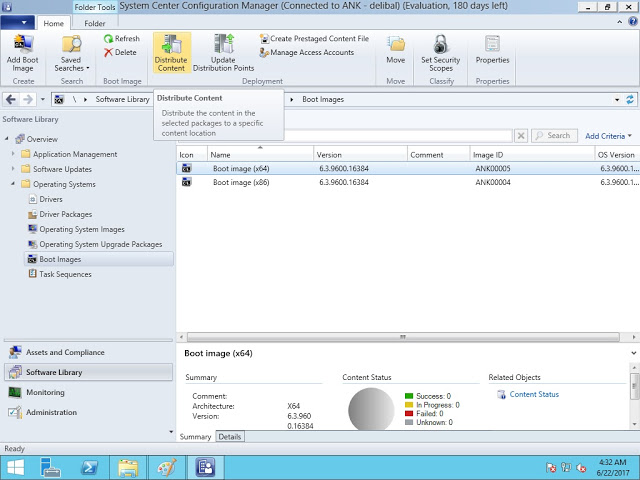640x480 pixels.
Task: Open the Monitoring workspace
Action: click(45, 393)
